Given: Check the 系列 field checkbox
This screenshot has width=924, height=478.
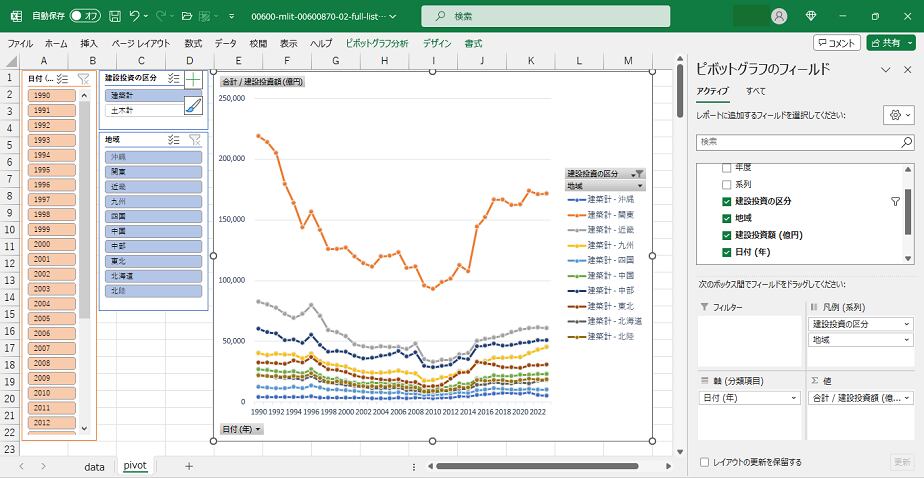Looking at the screenshot, I should point(727,185).
